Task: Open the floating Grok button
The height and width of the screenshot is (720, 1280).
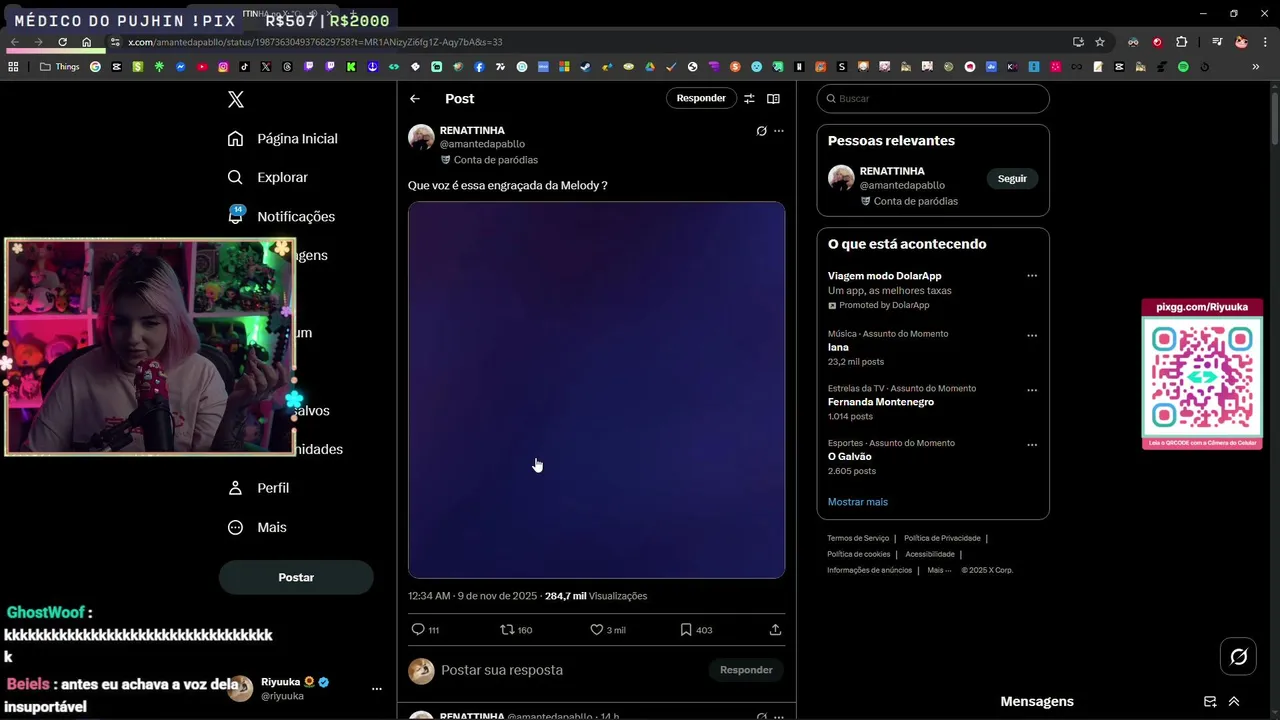Action: pyautogui.click(x=1239, y=657)
